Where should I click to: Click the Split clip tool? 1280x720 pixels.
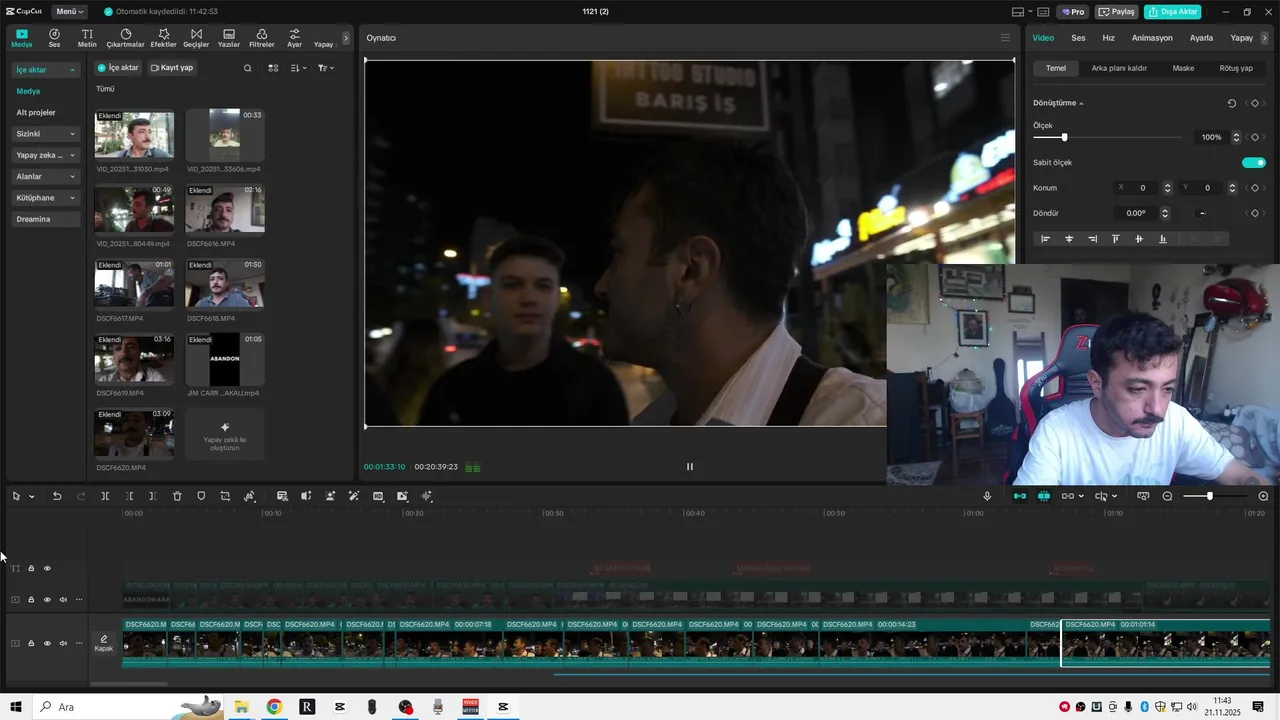pos(105,496)
